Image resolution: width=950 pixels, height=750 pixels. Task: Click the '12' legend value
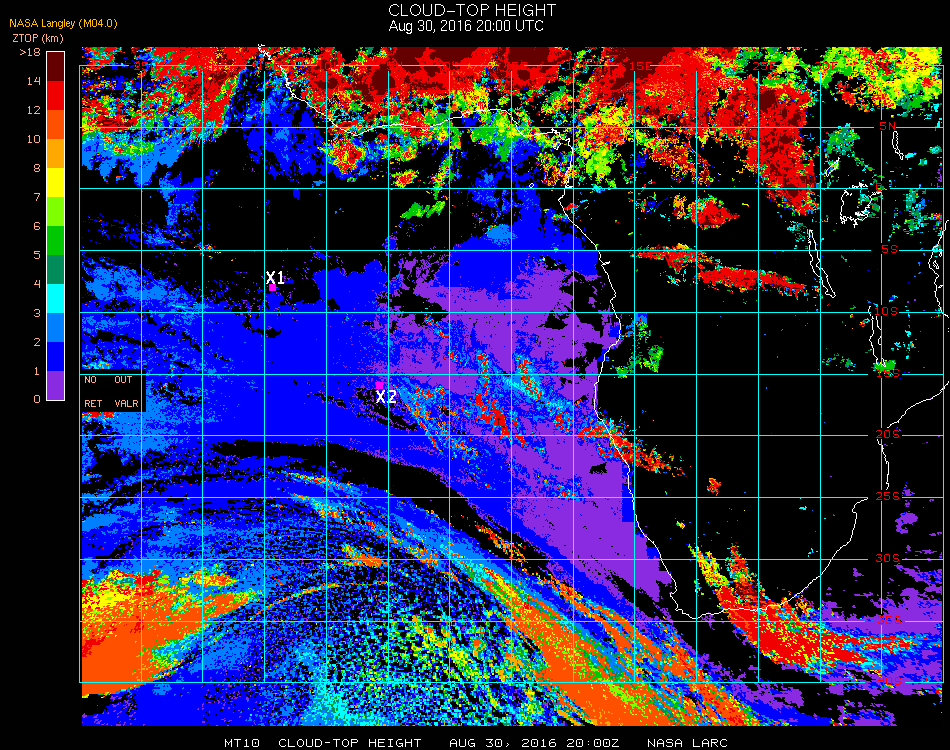[x=34, y=110]
